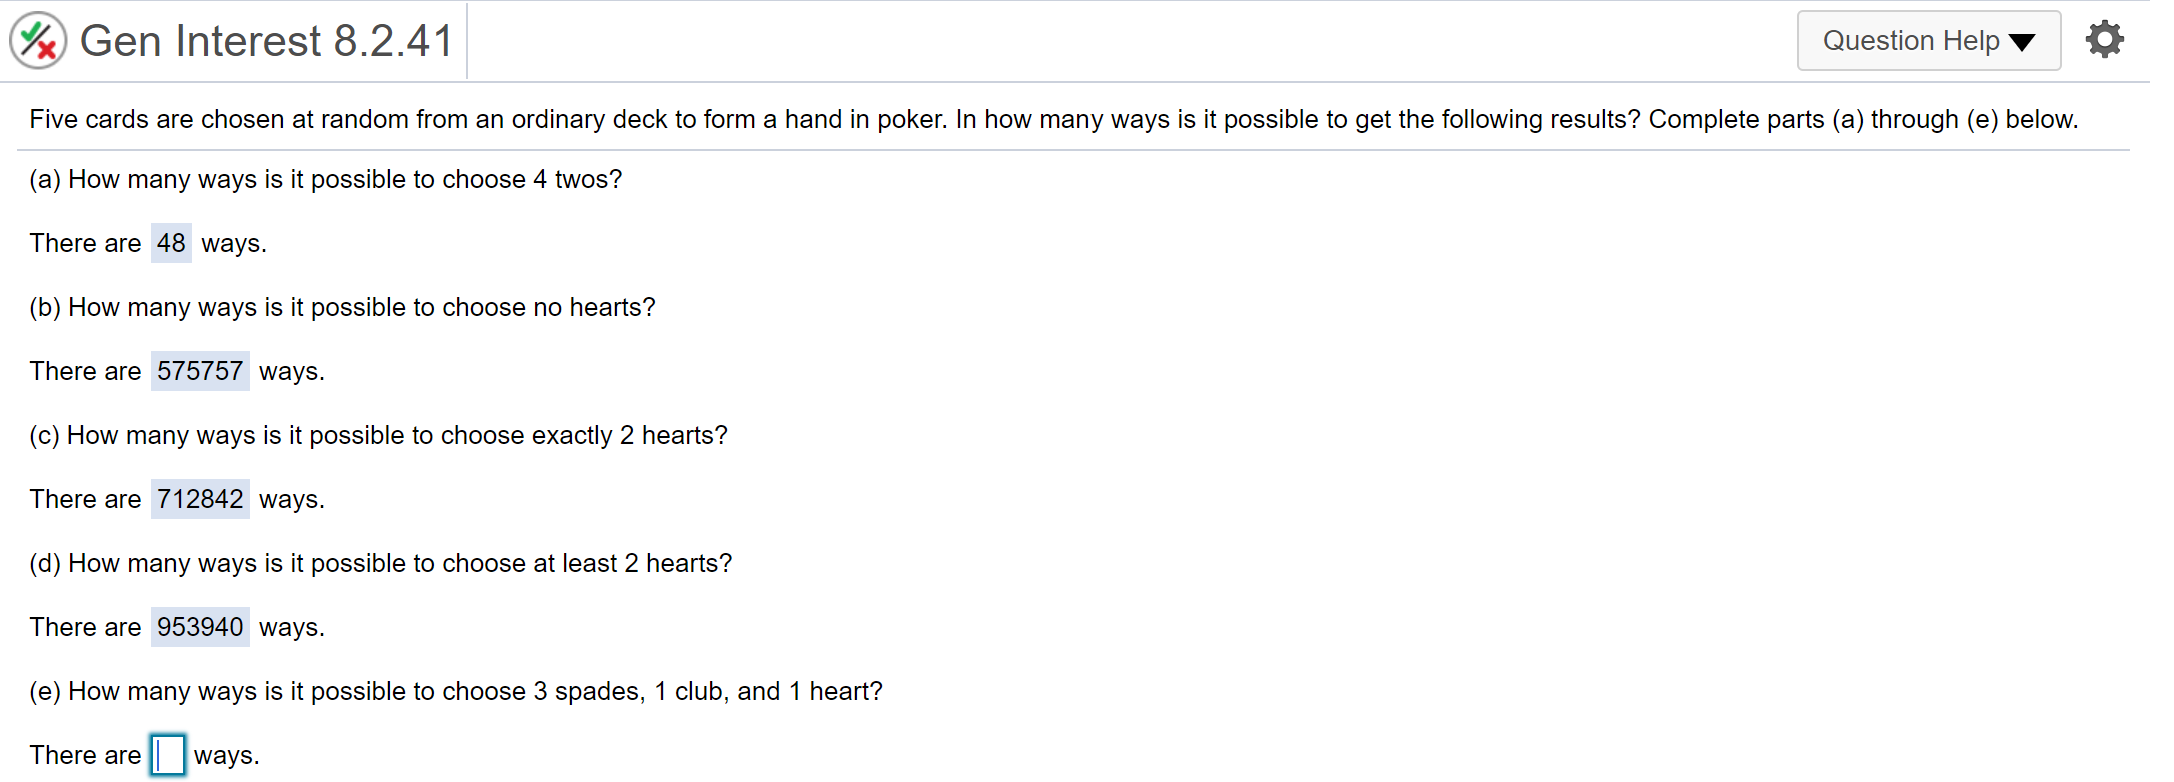
Task: Select the answer box containing 575757
Action: tap(200, 371)
